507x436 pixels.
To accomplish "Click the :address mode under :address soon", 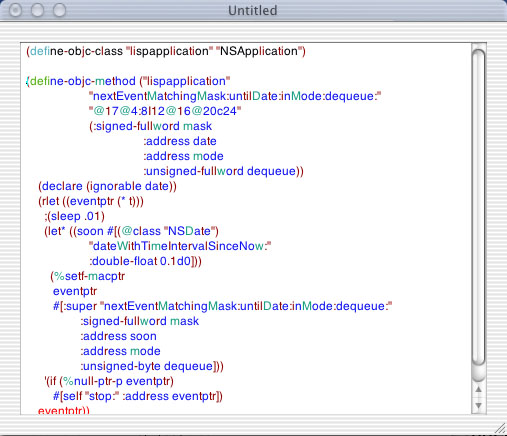I will click(x=120, y=351).
